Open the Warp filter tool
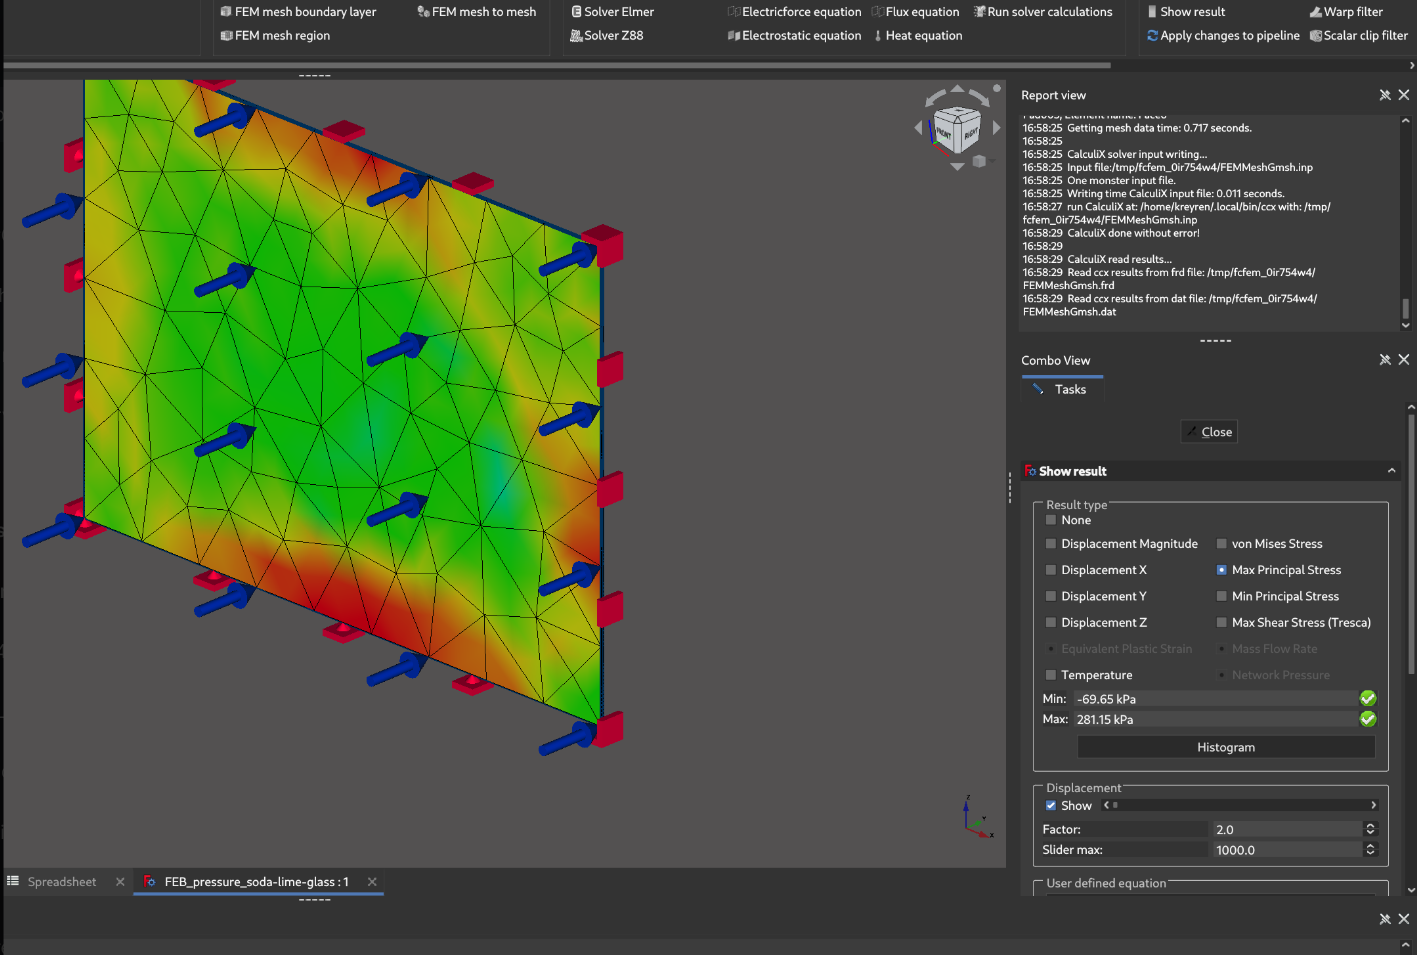Image resolution: width=1417 pixels, height=955 pixels. tap(1345, 12)
